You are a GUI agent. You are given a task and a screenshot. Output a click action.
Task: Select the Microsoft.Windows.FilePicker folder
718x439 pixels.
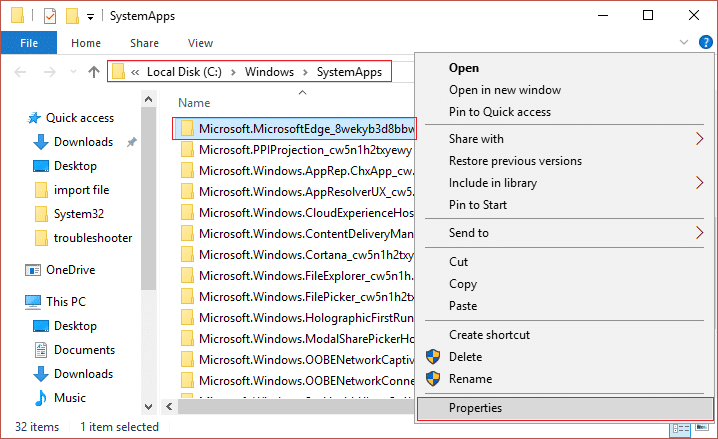point(296,297)
